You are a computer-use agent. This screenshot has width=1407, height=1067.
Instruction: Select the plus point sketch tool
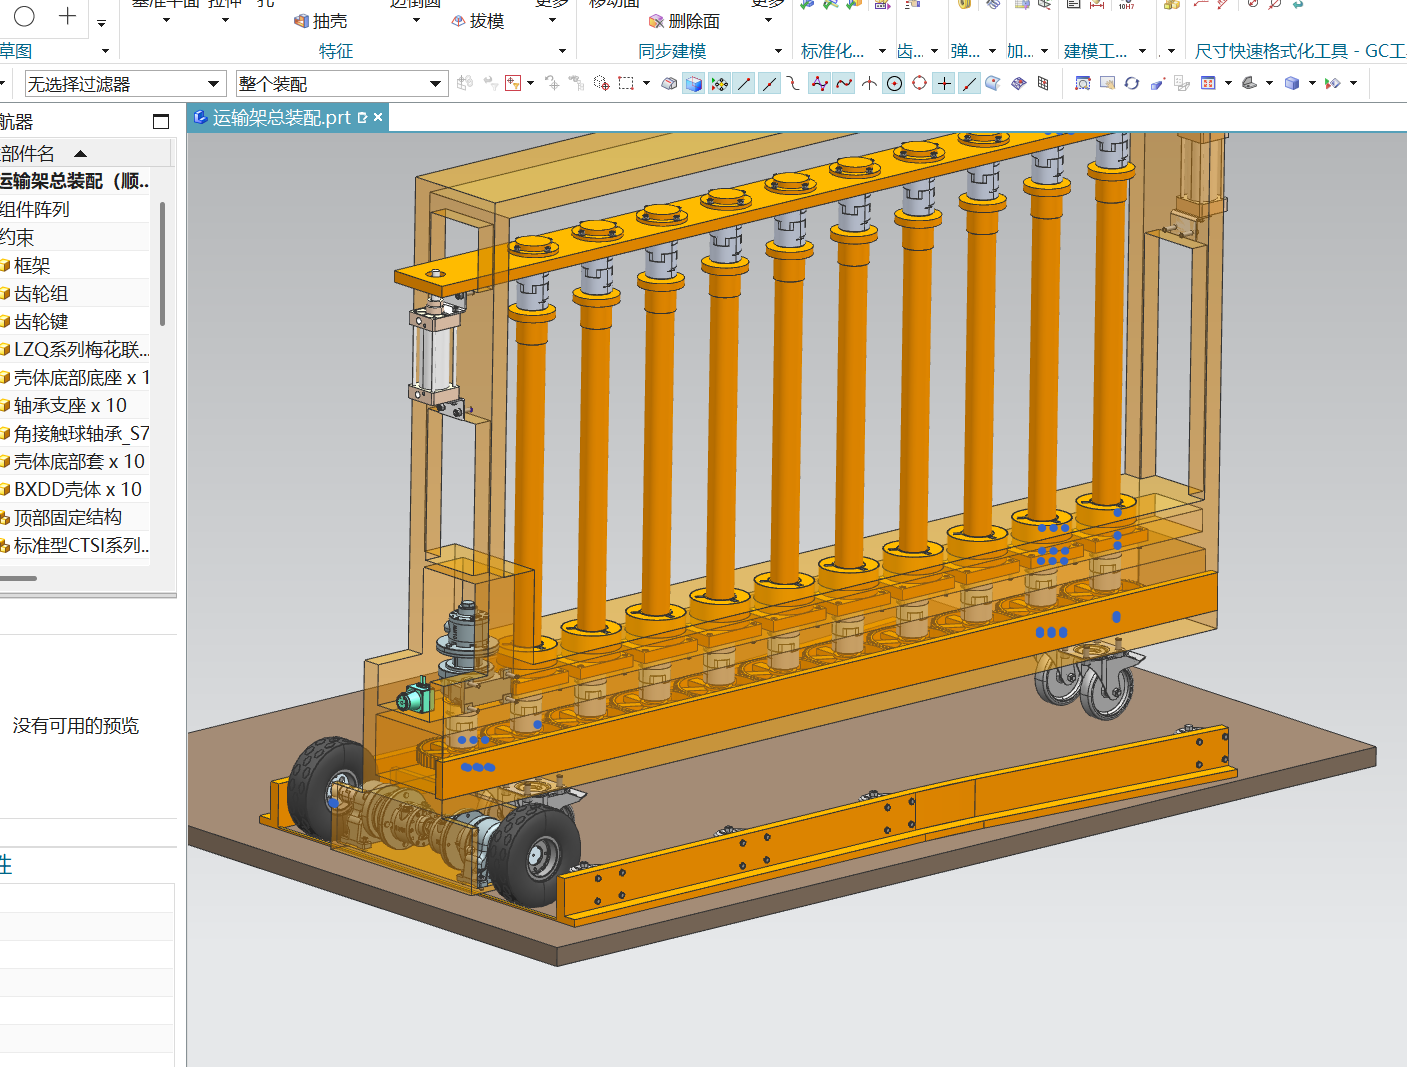(x=68, y=16)
